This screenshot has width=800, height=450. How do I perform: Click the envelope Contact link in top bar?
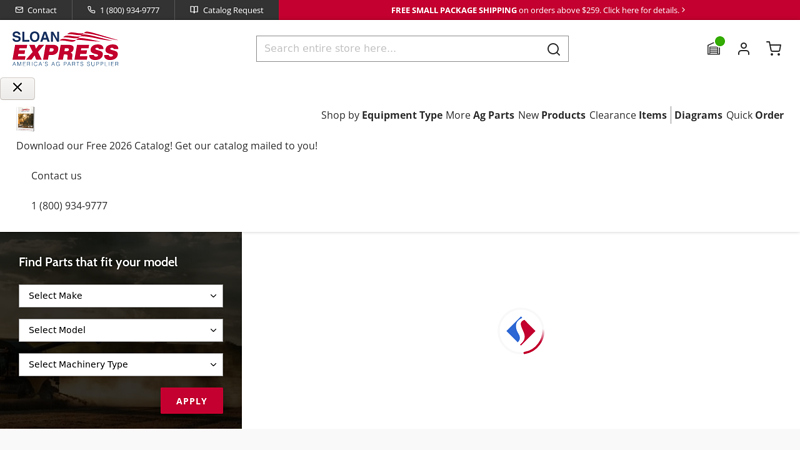pyautogui.click(x=36, y=10)
